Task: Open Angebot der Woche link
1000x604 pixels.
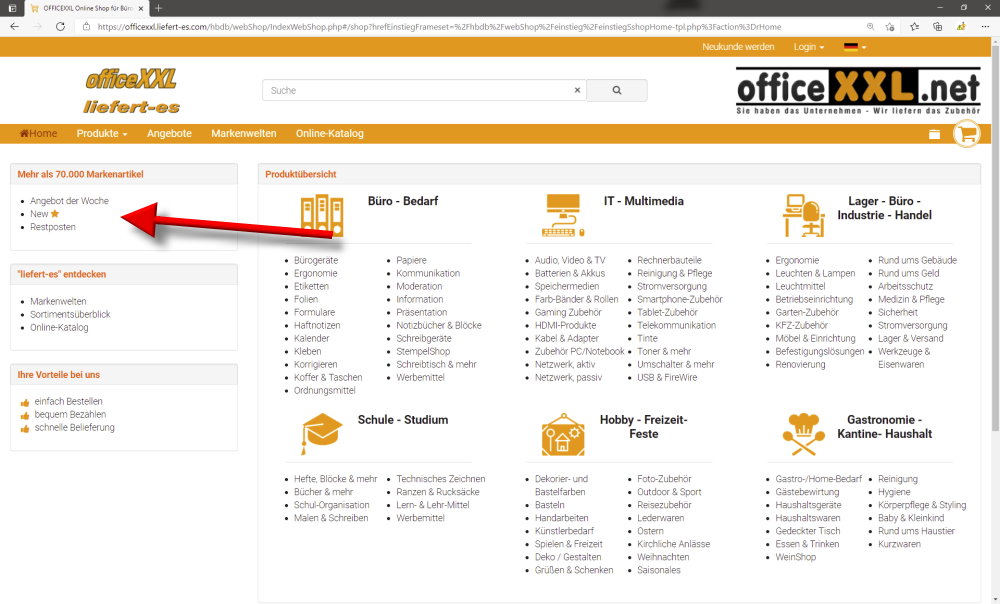Action: [70, 201]
